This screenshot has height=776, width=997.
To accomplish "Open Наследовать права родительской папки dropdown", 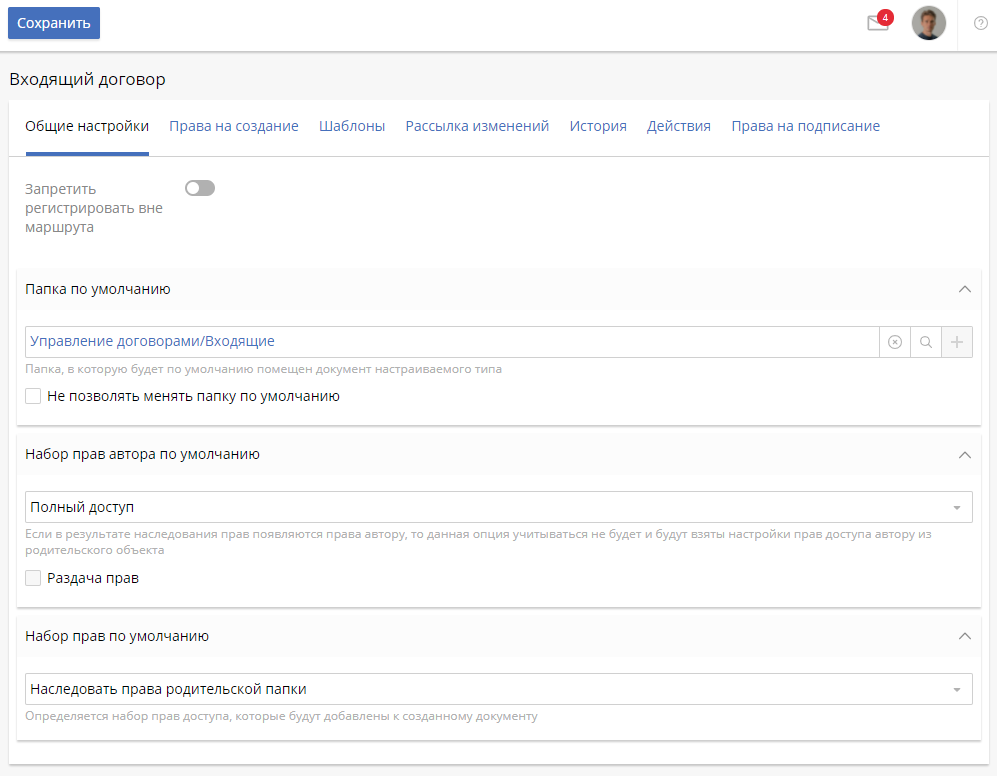I will [498, 689].
